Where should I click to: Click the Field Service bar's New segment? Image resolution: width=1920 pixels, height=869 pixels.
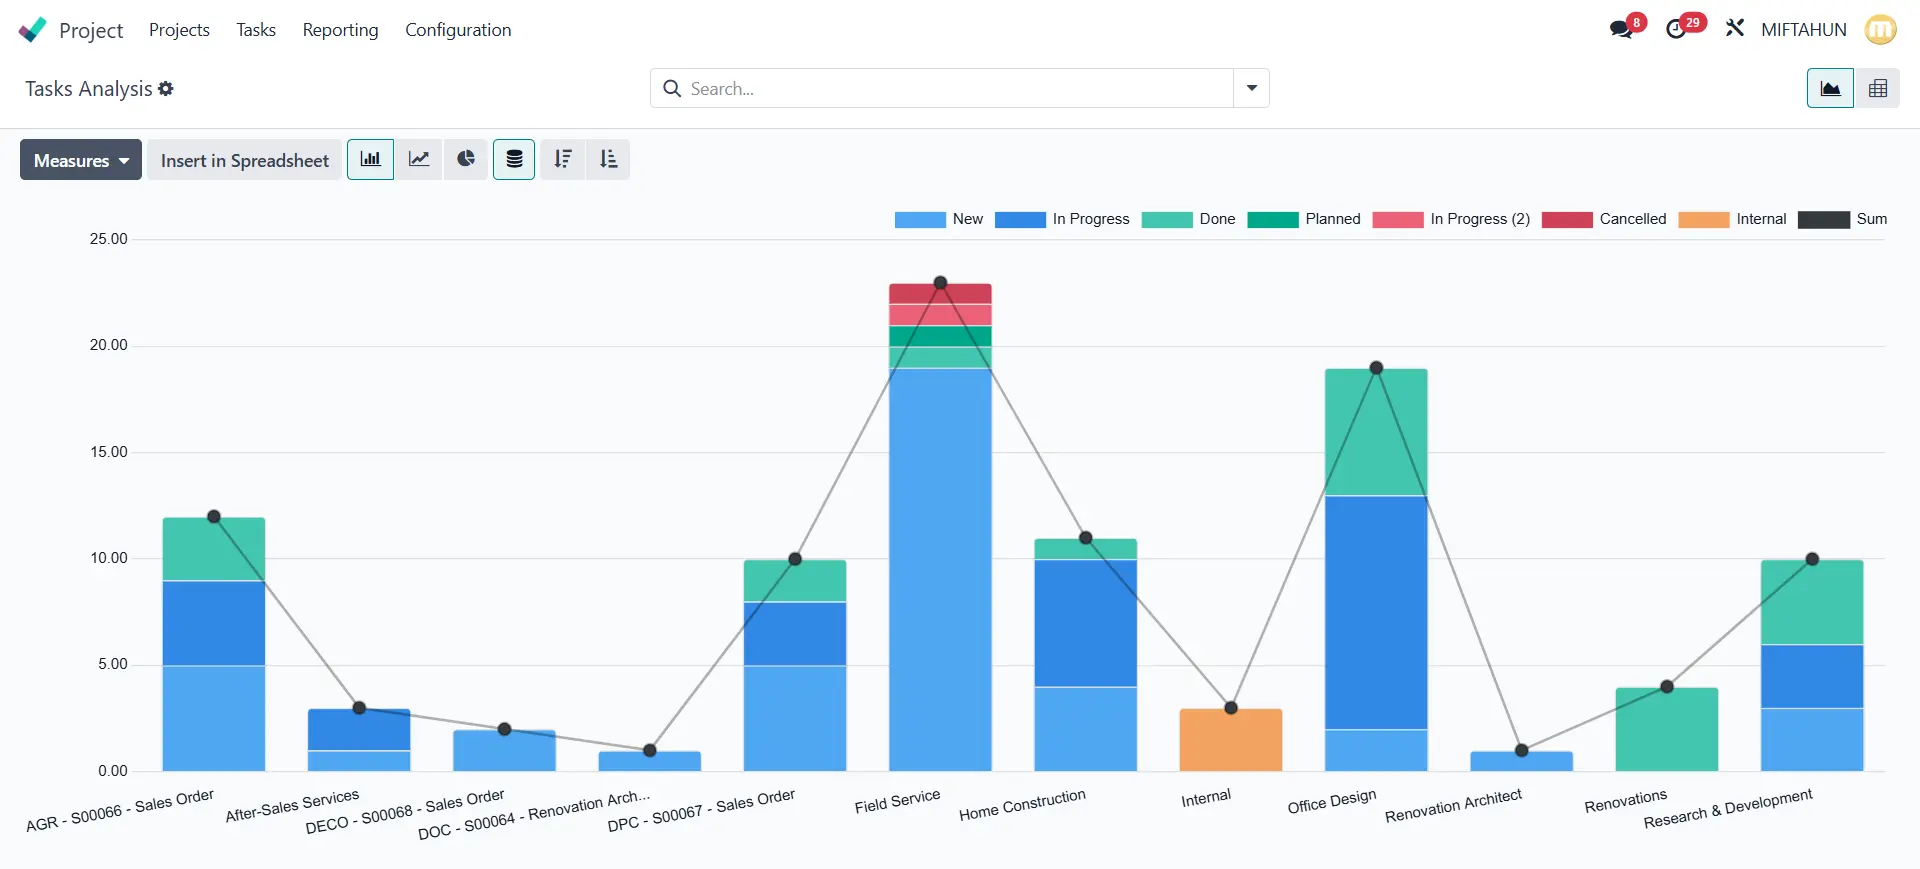pyautogui.click(x=940, y=569)
